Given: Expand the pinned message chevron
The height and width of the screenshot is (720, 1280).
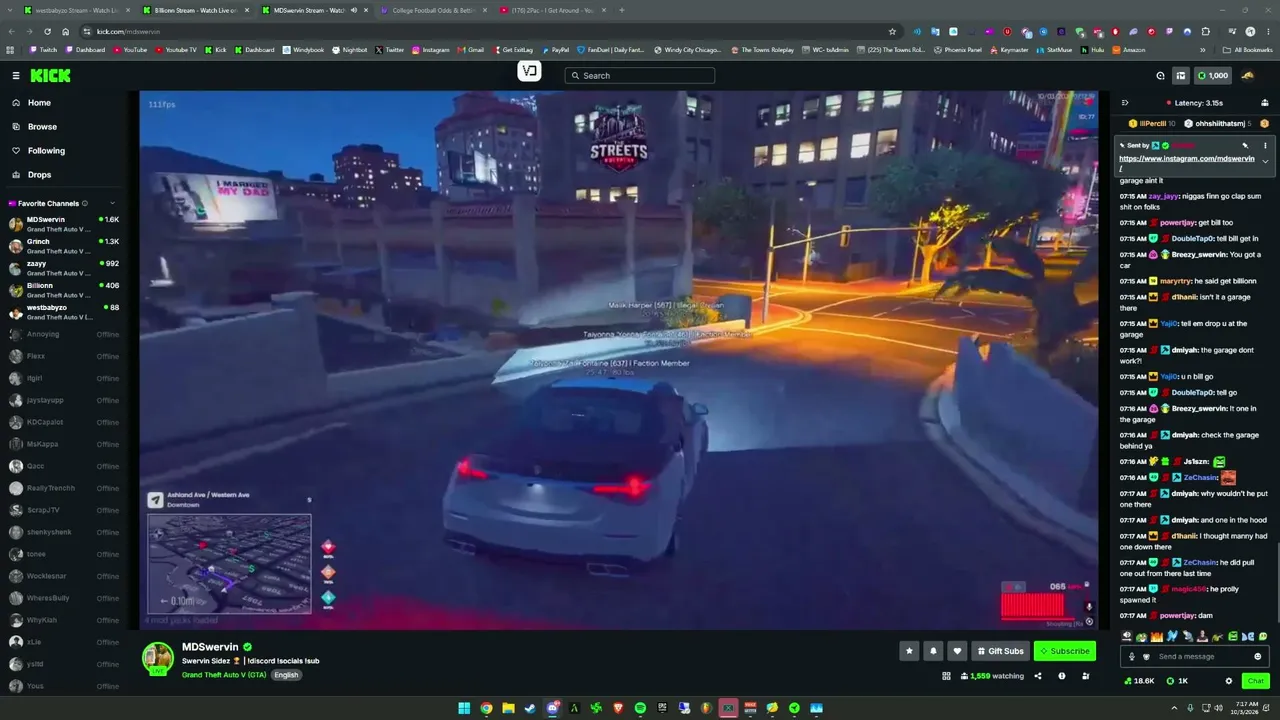Looking at the screenshot, I should [1265, 161].
